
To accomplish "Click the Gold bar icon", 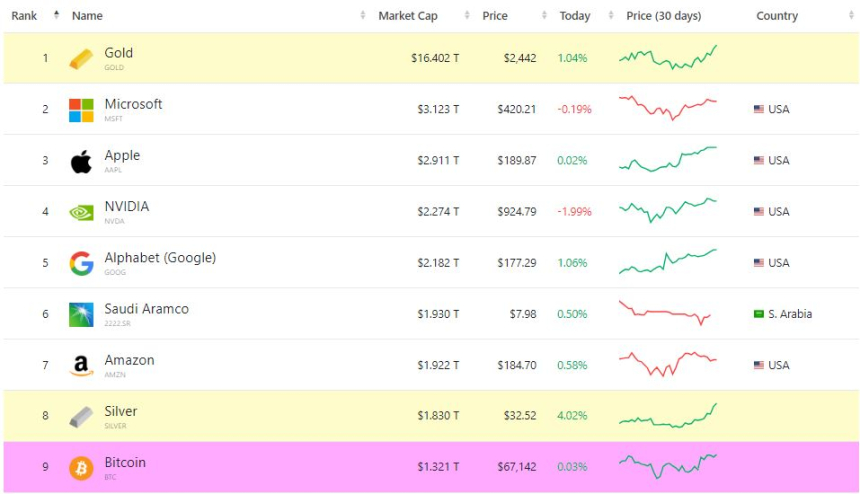I will pyautogui.click(x=81, y=59).
